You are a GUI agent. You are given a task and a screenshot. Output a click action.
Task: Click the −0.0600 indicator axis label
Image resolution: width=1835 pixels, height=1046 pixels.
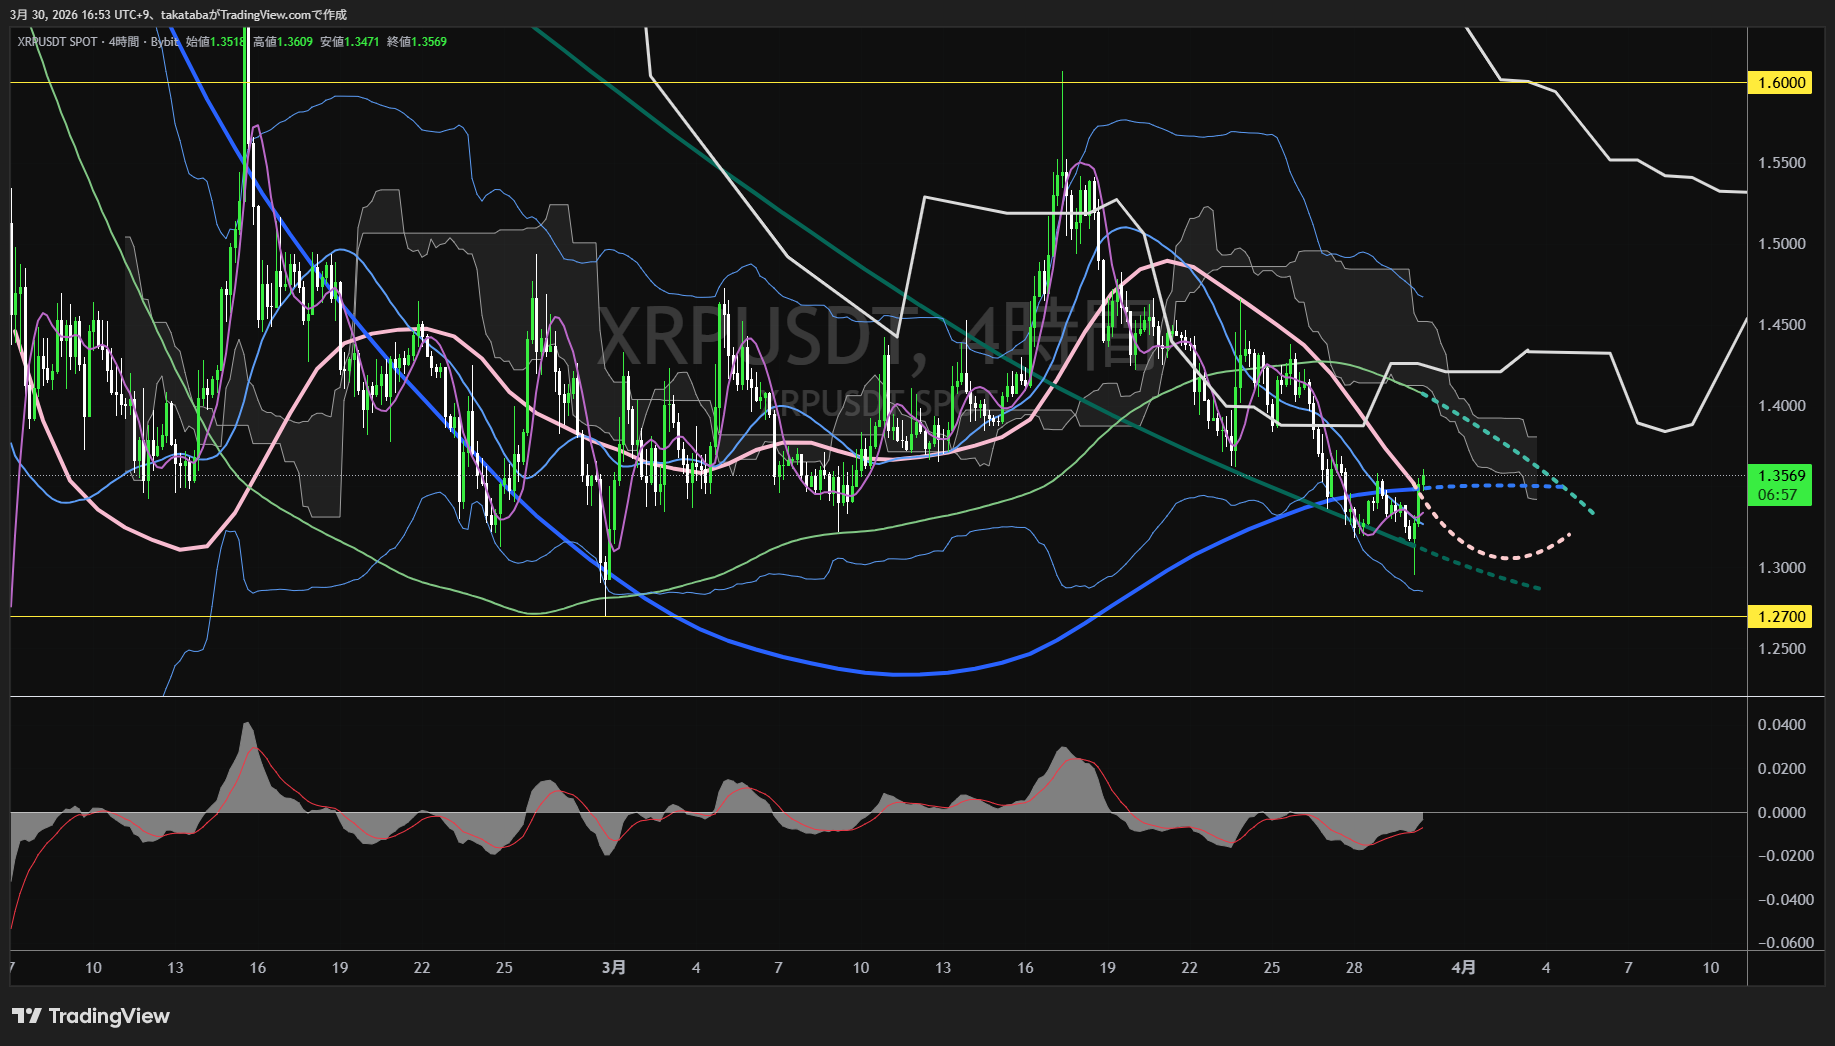click(1785, 943)
